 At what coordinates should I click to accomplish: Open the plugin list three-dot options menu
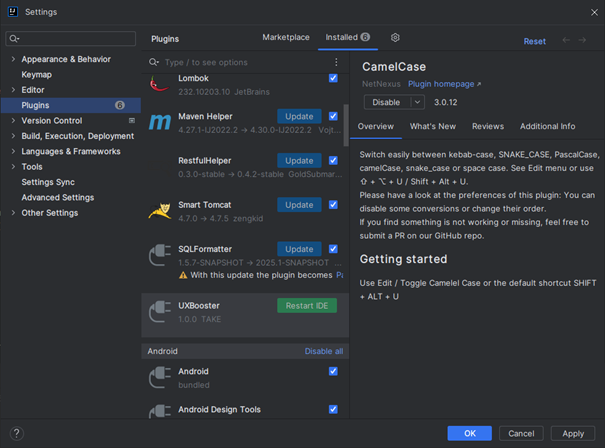pyautogui.click(x=336, y=62)
